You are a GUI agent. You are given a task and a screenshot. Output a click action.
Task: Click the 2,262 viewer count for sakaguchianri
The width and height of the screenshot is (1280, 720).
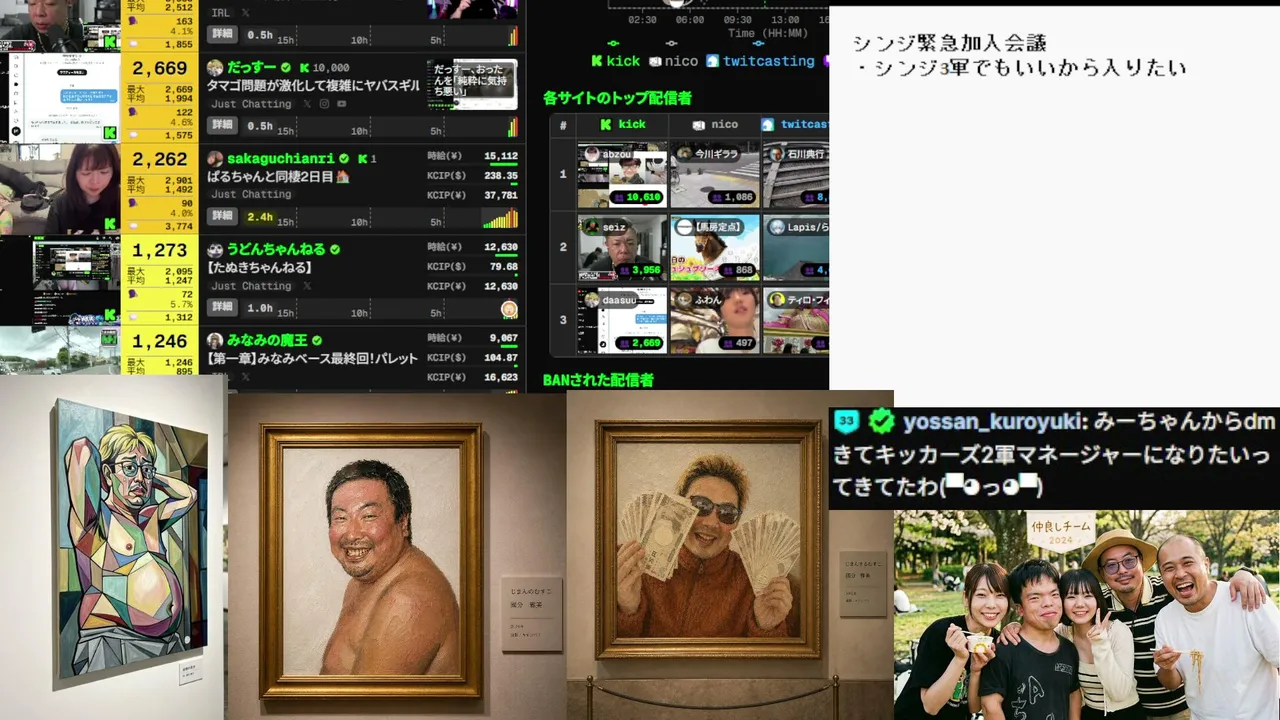pos(159,159)
